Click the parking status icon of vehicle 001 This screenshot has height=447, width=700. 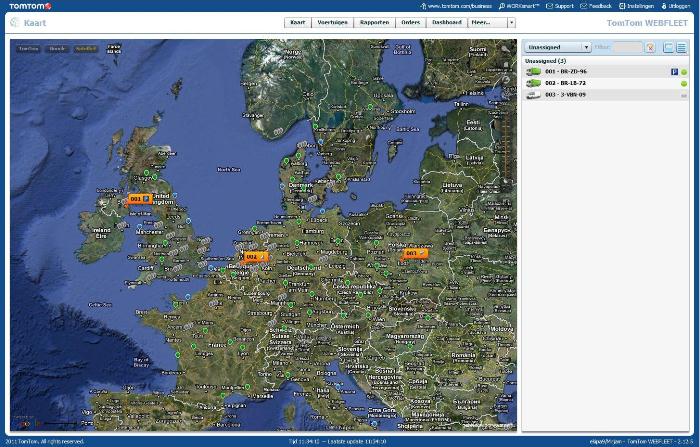point(675,71)
